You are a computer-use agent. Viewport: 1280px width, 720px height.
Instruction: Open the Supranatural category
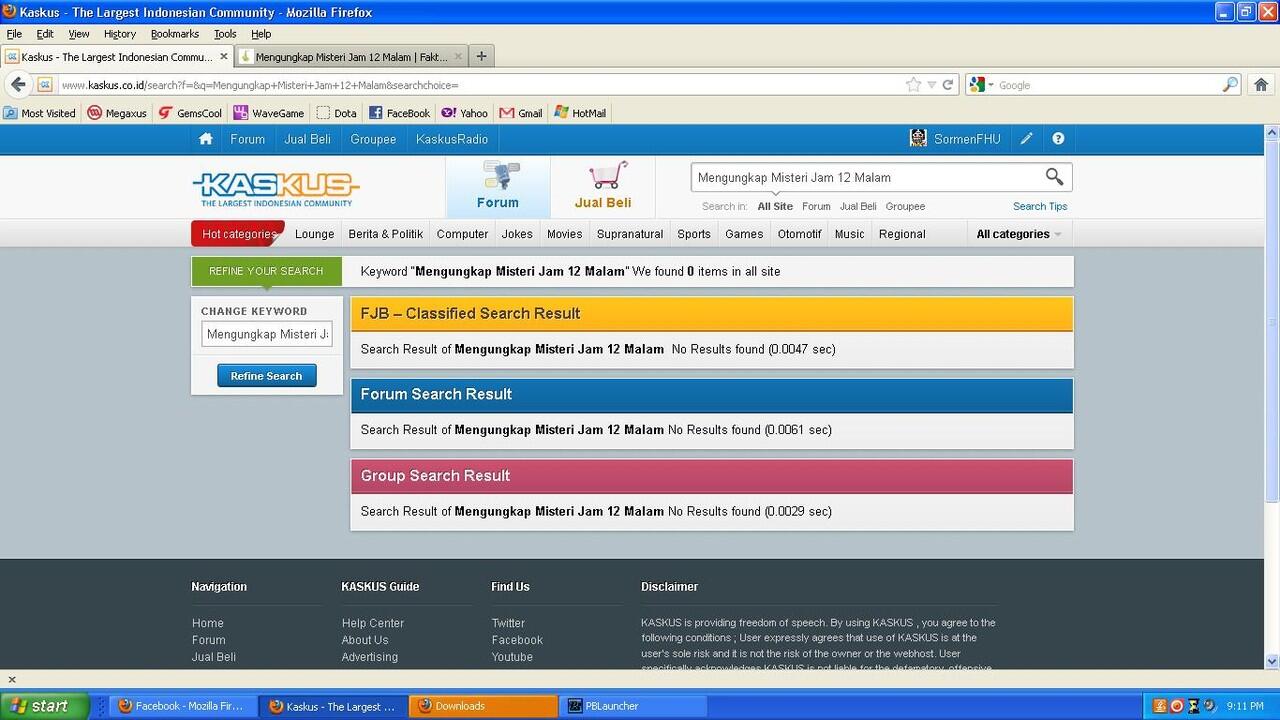pyautogui.click(x=630, y=234)
